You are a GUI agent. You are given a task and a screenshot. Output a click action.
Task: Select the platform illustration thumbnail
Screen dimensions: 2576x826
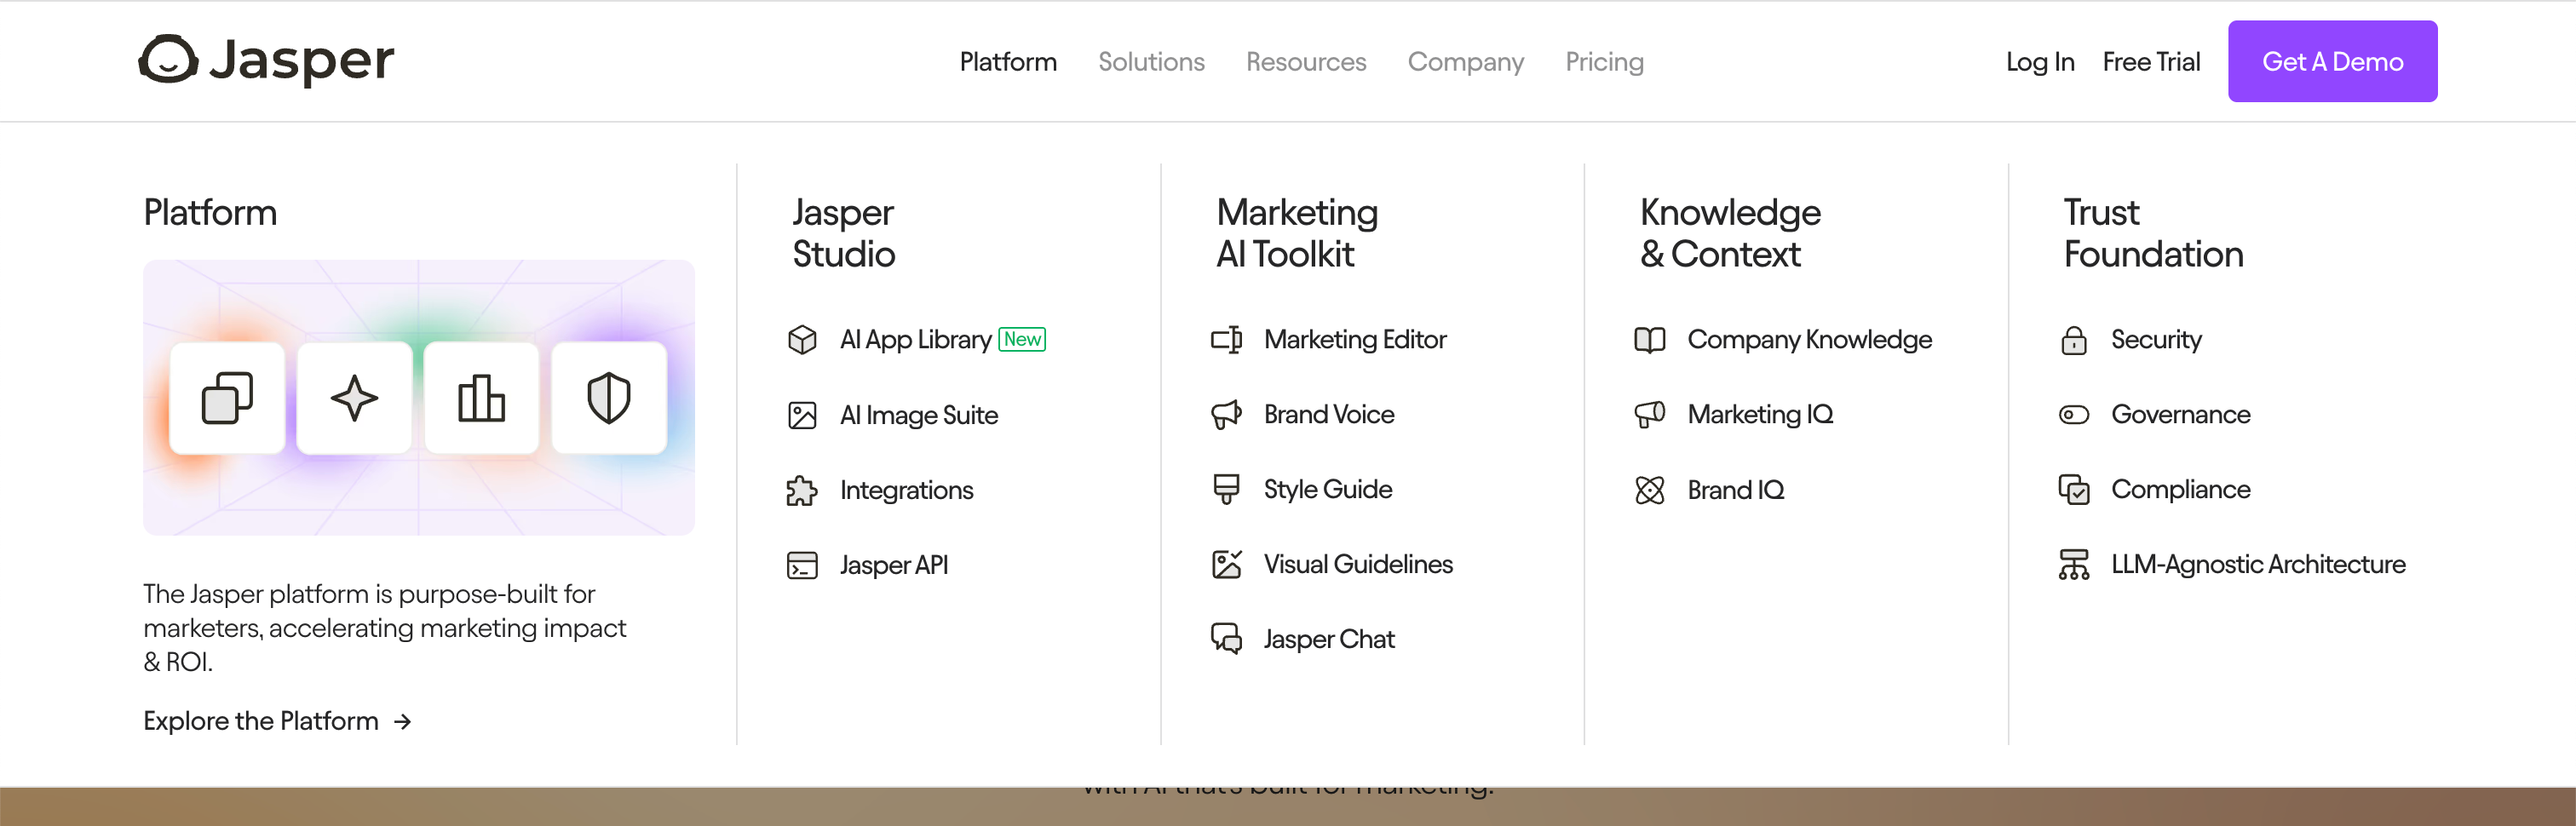click(419, 397)
